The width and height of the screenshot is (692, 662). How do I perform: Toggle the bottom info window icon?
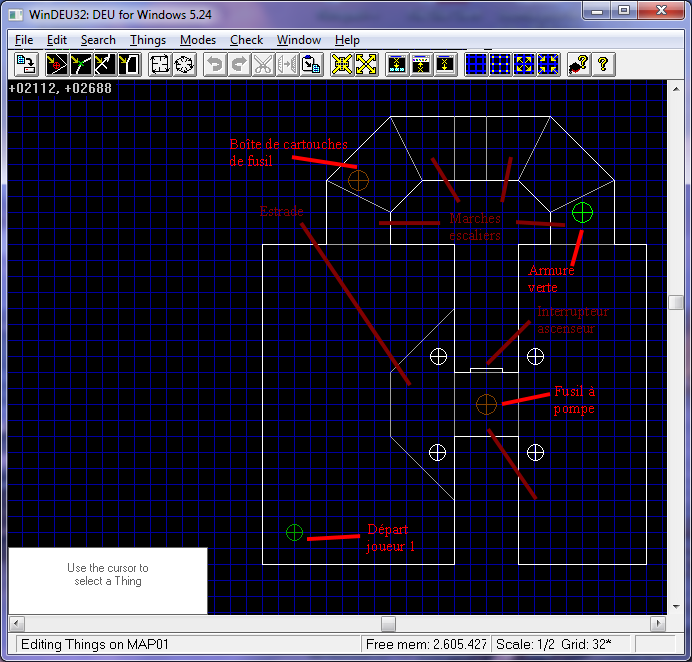[x=397, y=64]
